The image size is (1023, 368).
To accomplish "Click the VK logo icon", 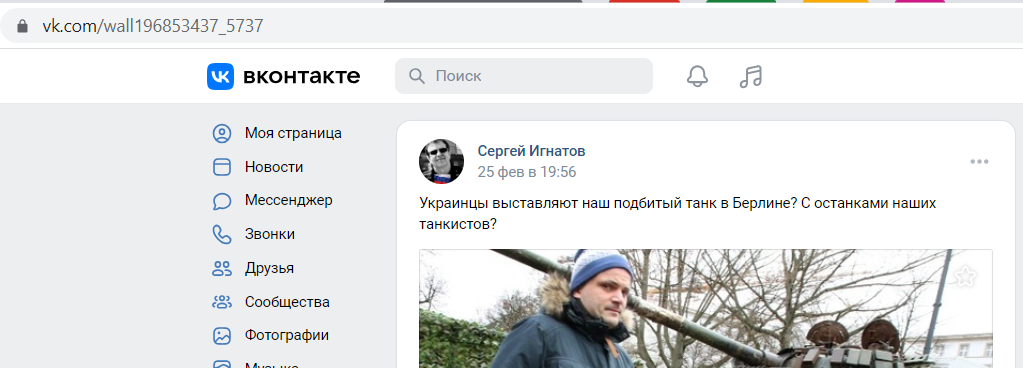I will (x=220, y=76).
